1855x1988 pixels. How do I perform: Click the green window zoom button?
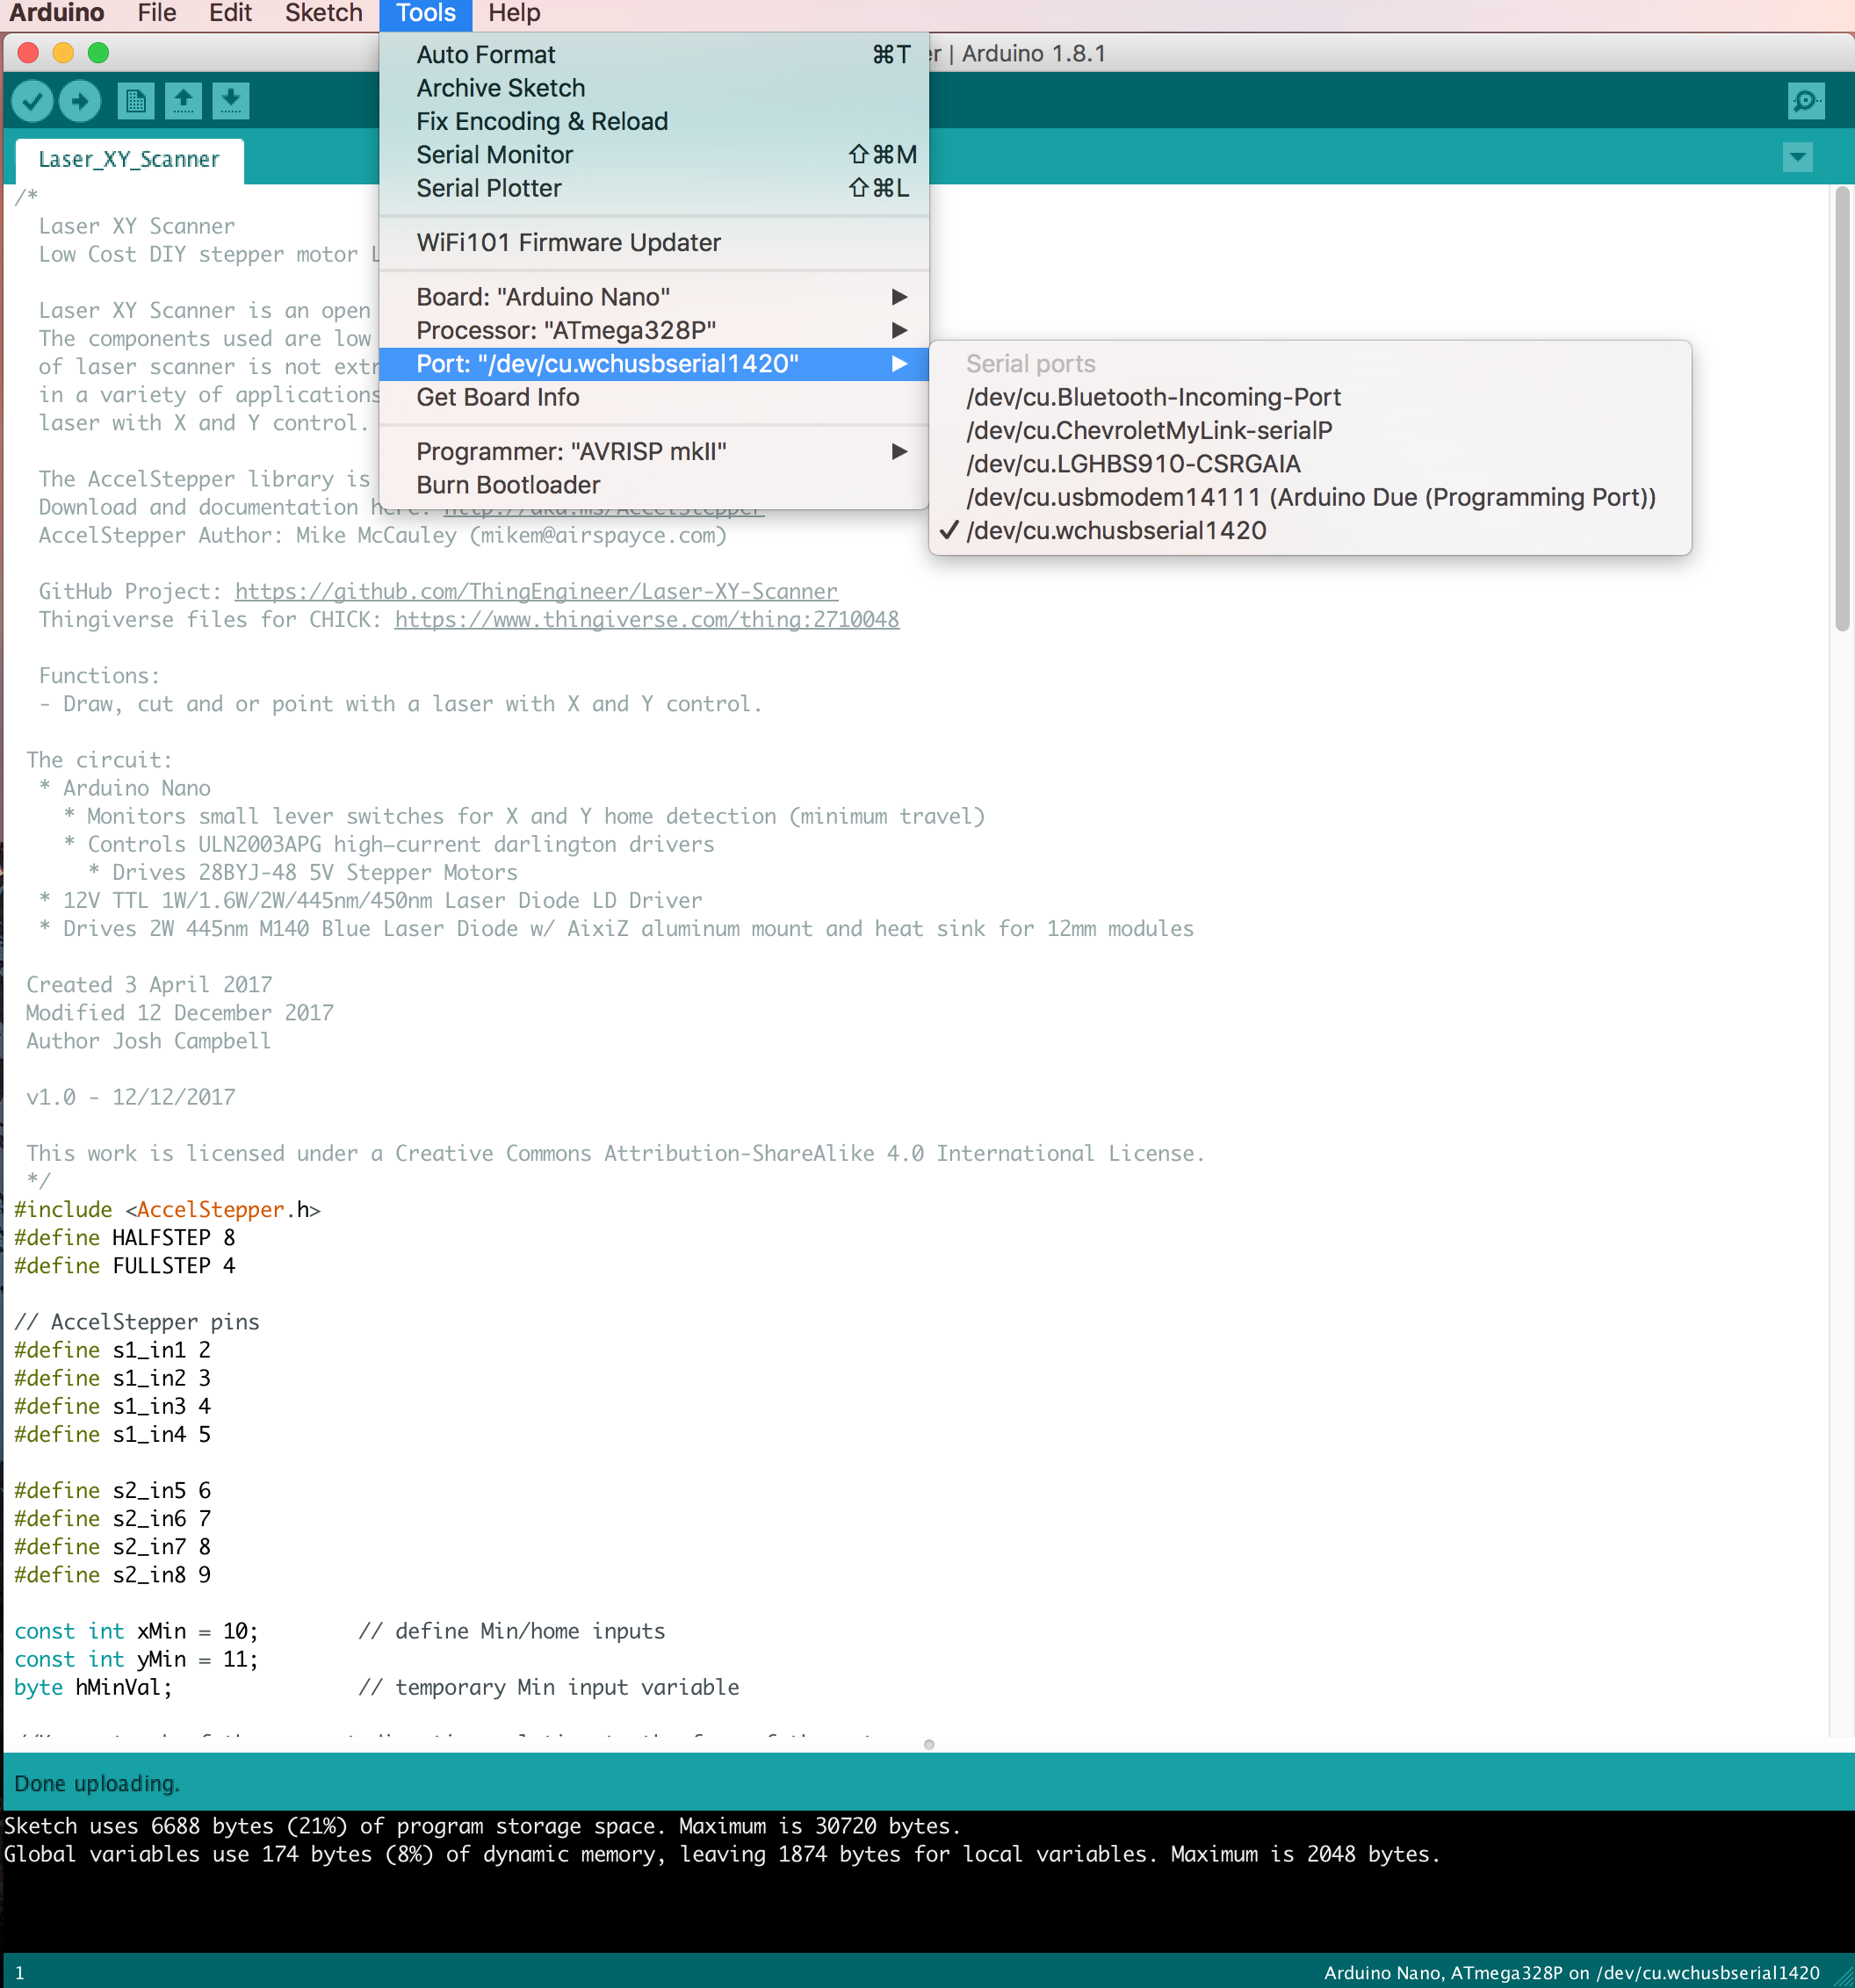tap(98, 53)
